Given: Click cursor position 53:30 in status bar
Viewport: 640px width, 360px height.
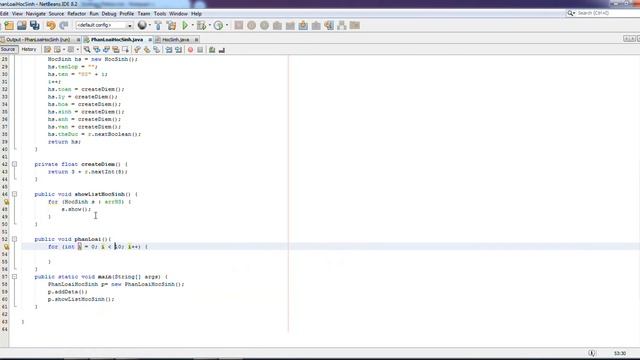Looking at the screenshot, I should 620,353.
